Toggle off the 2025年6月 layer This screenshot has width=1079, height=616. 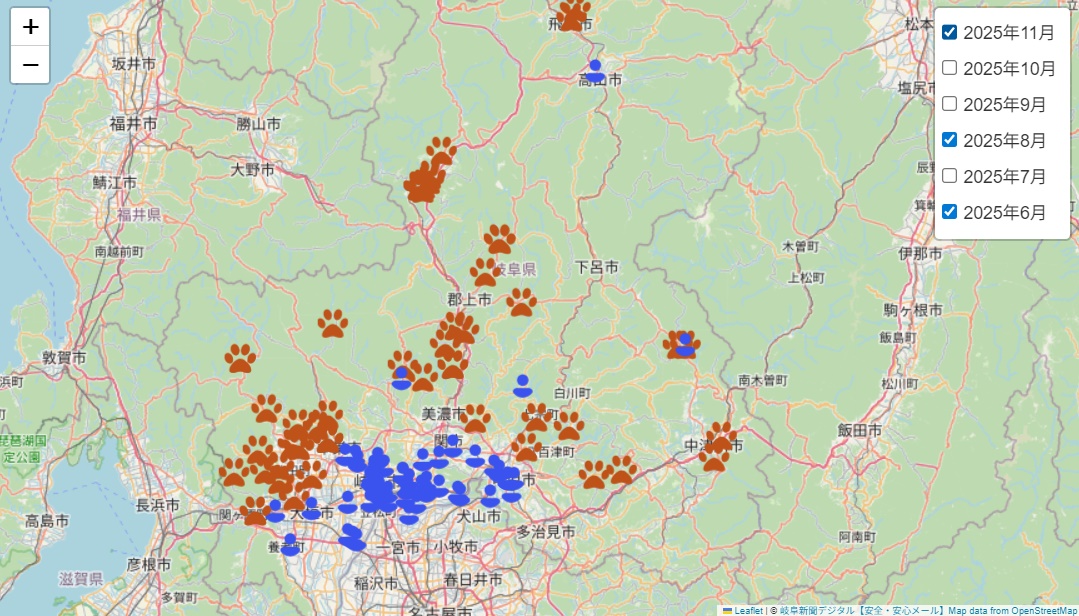pyautogui.click(x=950, y=212)
